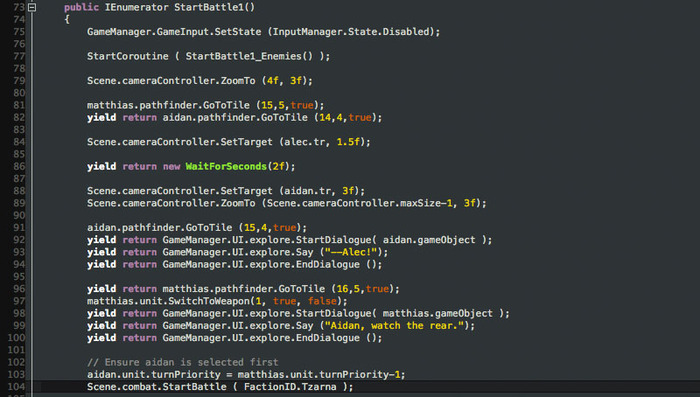The image size is (700, 397).
Task: Click the public keyword on line 73
Action: (81, 7)
